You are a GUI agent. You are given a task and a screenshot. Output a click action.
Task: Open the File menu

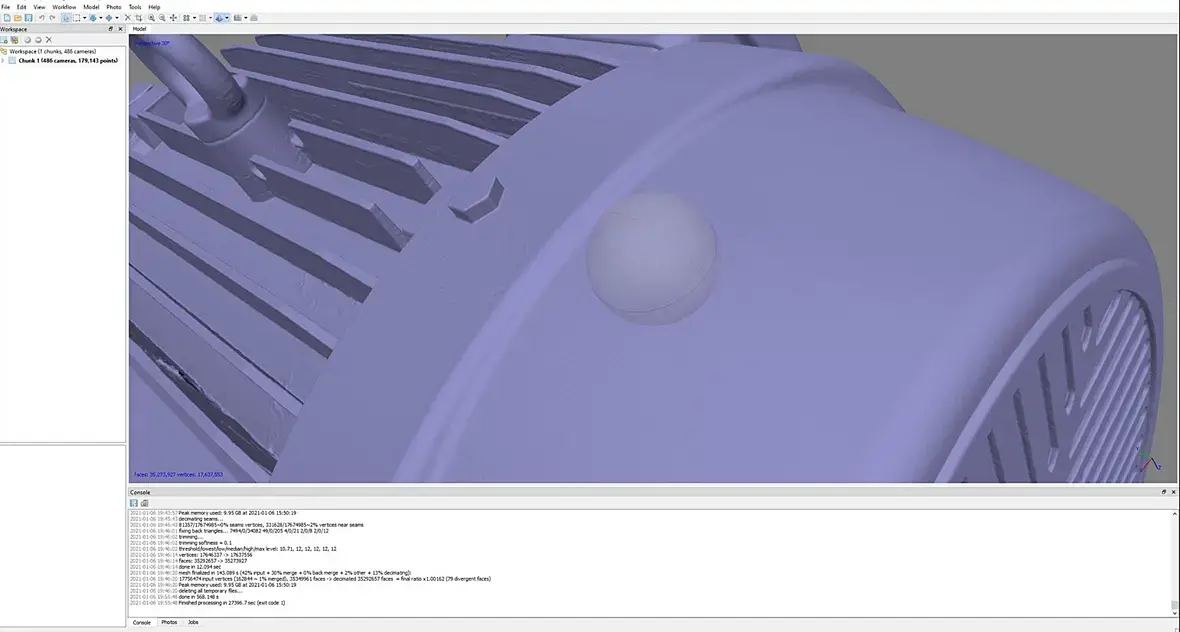(6, 7)
